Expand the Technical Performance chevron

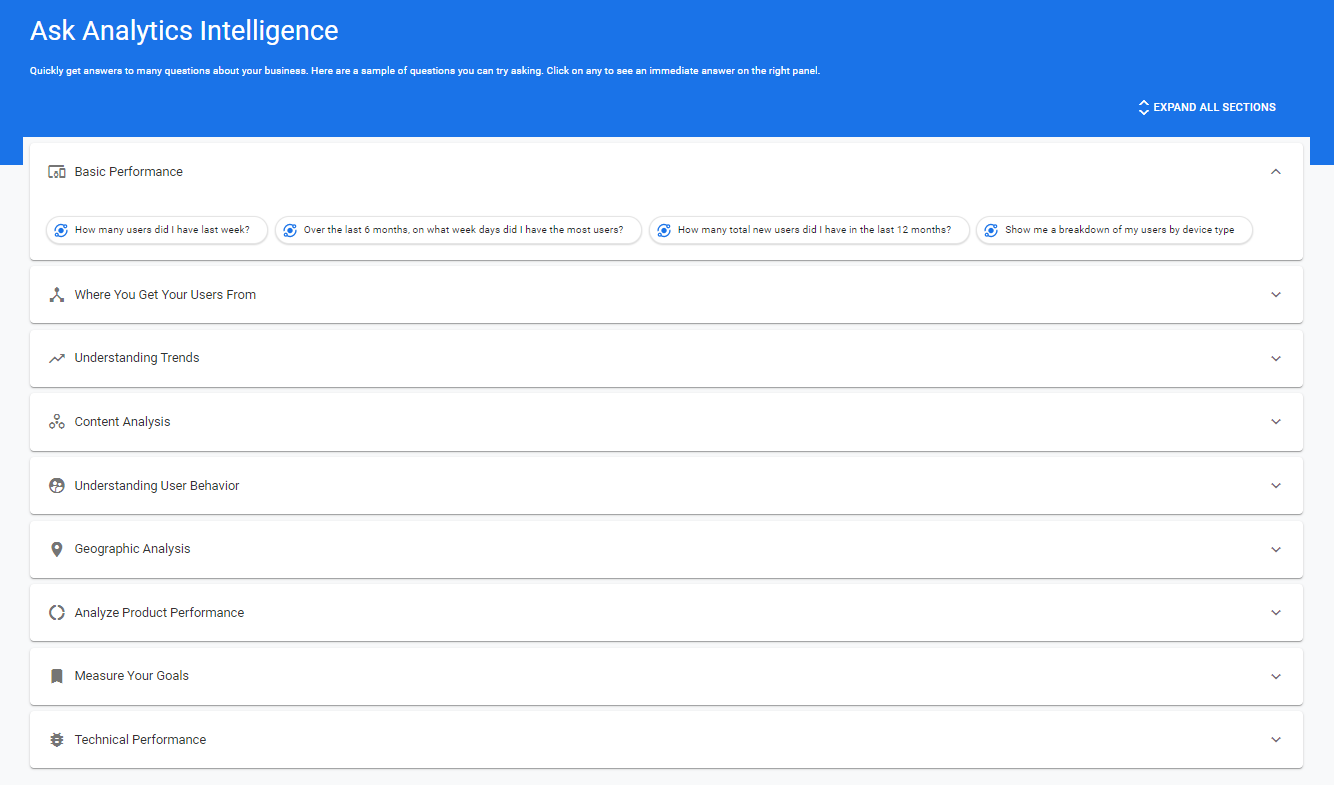(1275, 740)
